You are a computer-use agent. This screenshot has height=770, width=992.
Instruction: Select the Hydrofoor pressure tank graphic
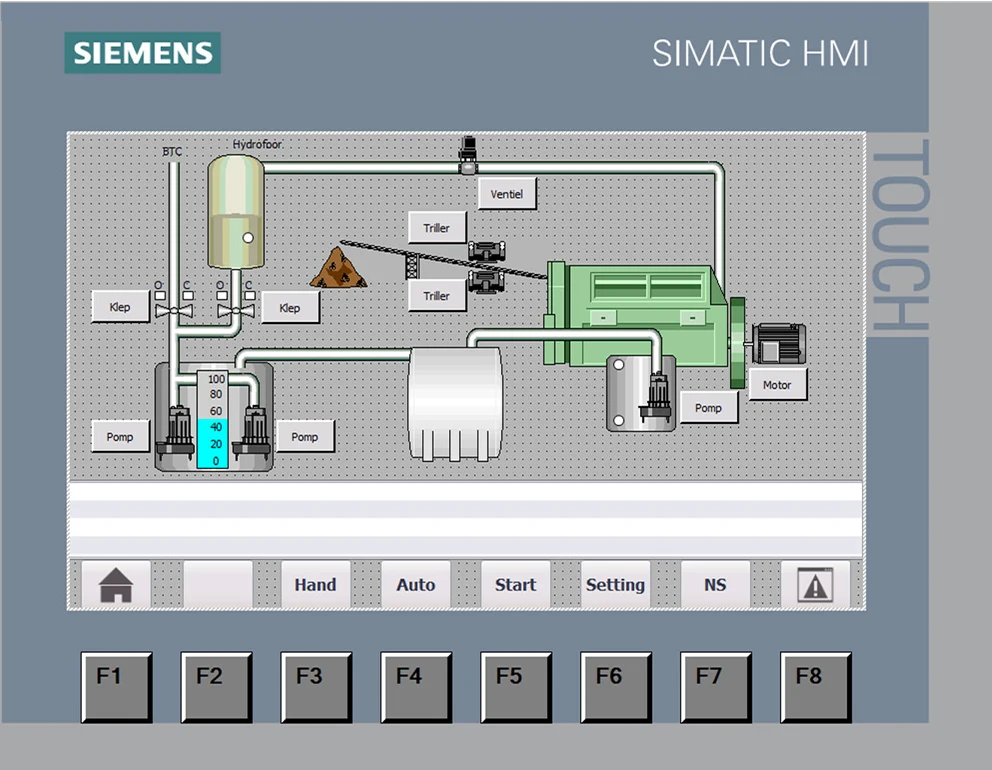click(236, 211)
